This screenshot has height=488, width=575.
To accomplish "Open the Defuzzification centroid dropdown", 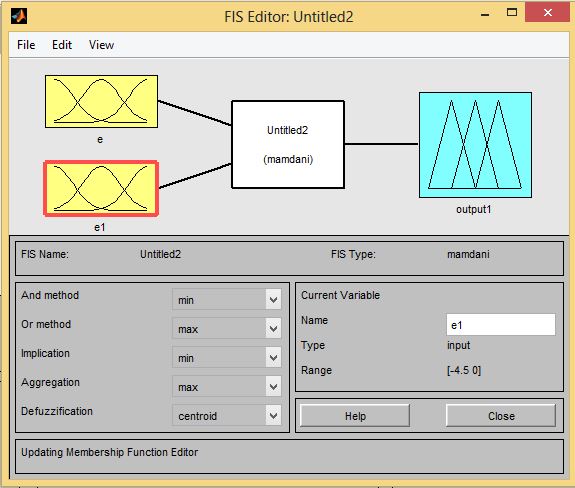I will tap(227, 415).
